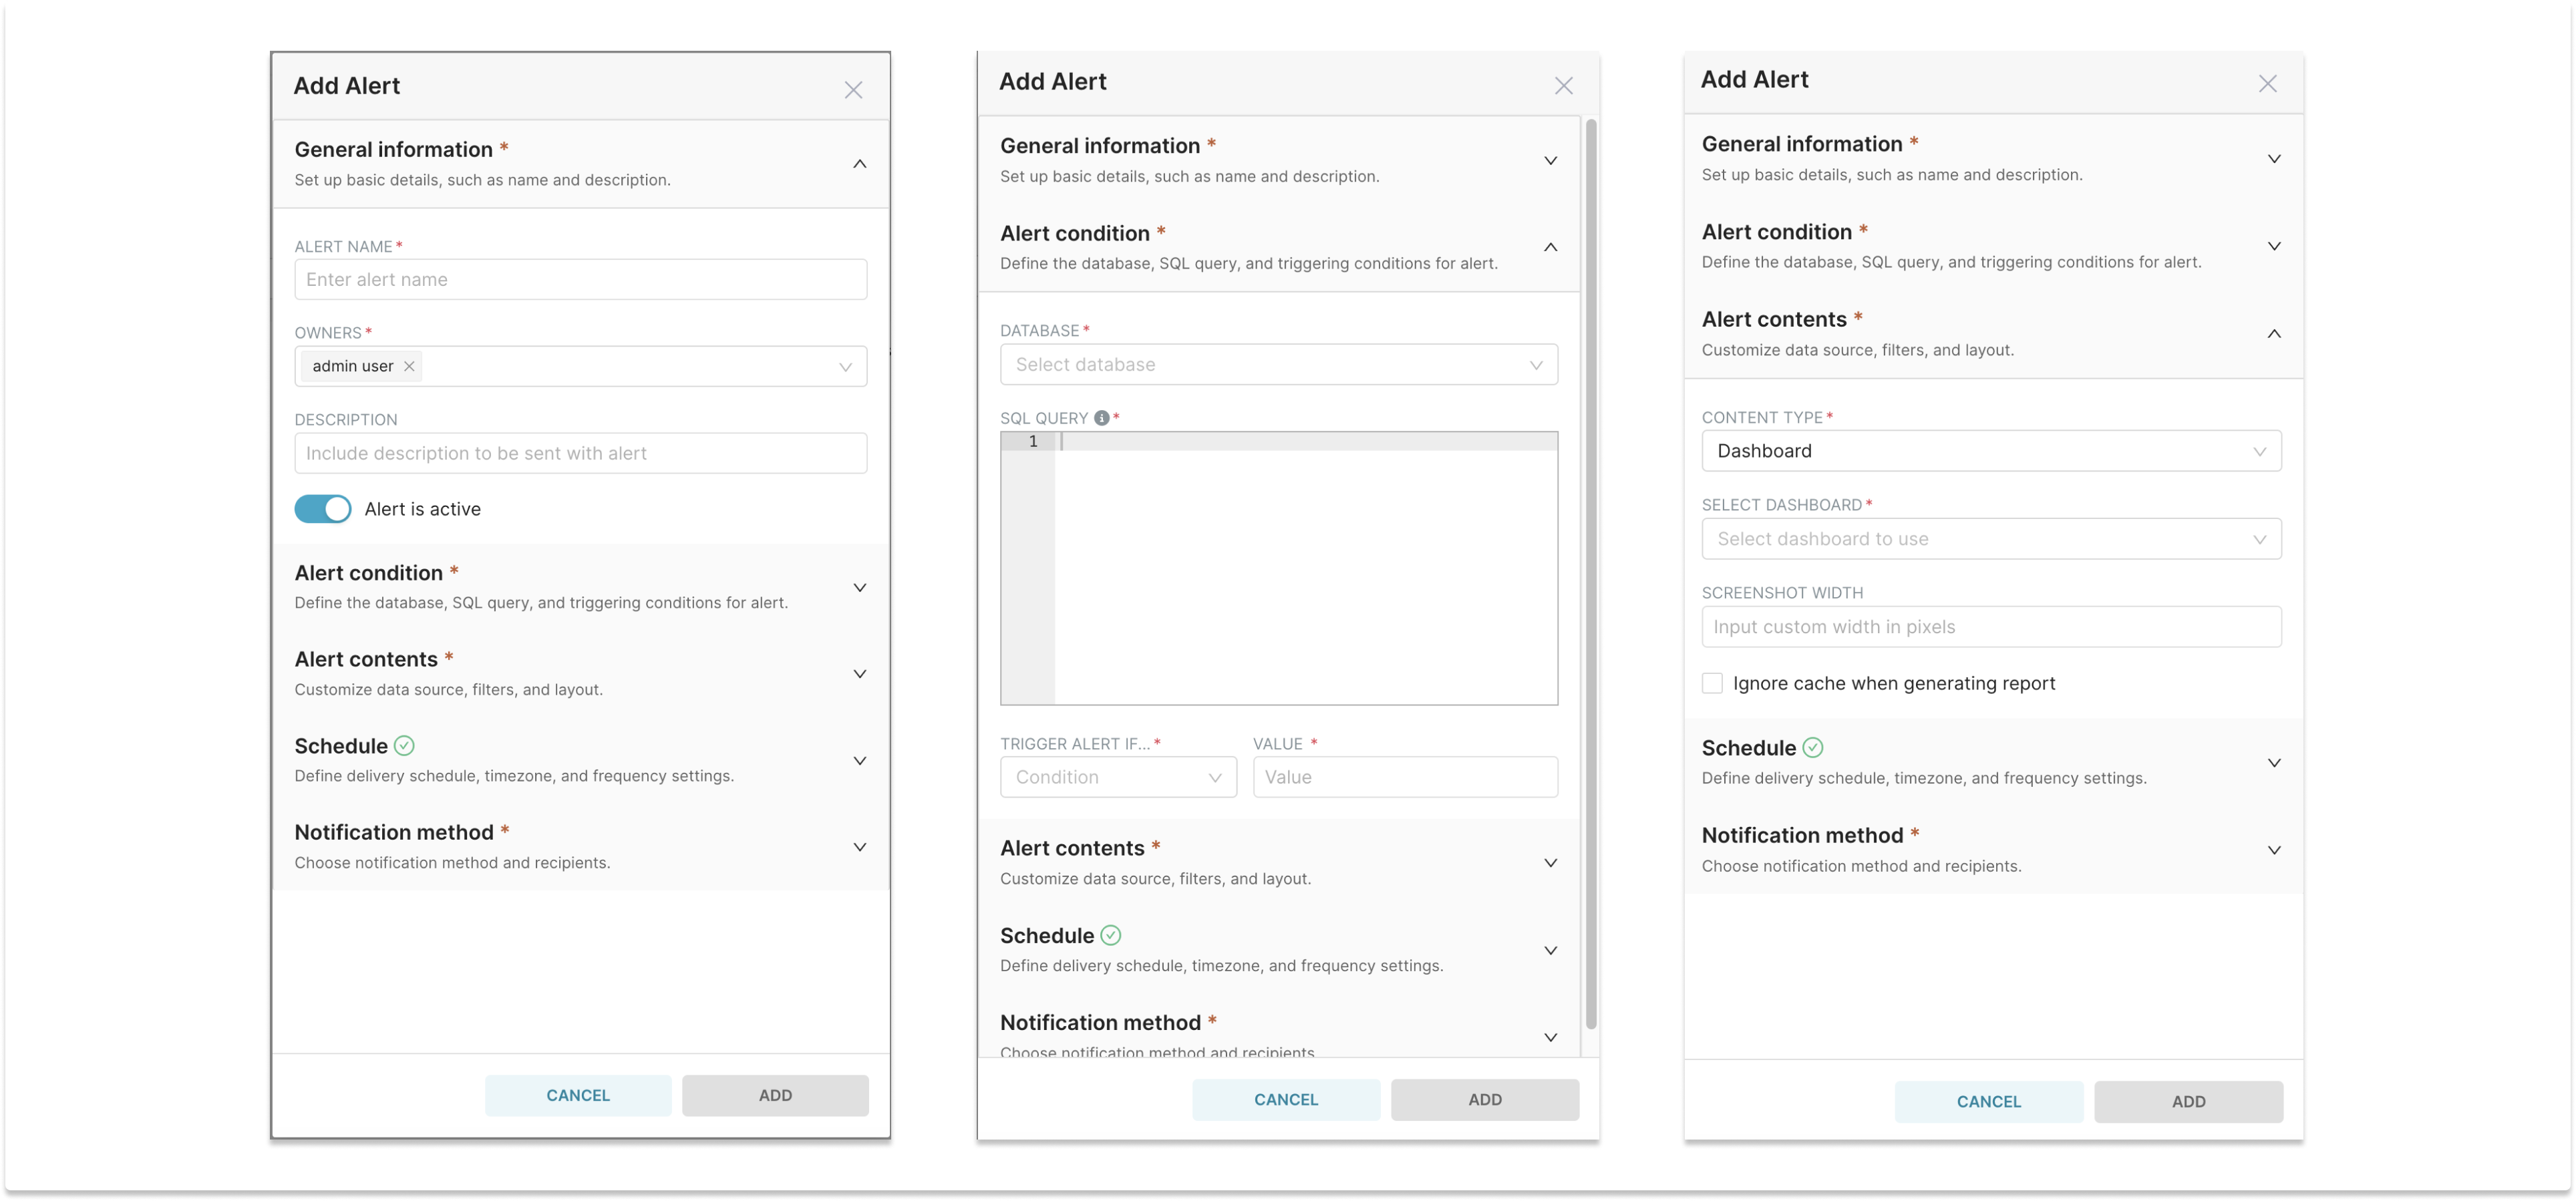2576x1201 pixels.
Task: Click the Schedule check icon in middle dialog
Action: coord(1110,935)
